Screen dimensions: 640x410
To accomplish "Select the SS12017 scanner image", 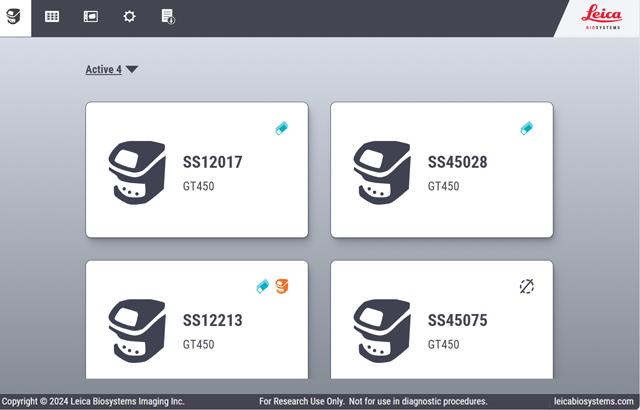I will click(x=137, y=173).
